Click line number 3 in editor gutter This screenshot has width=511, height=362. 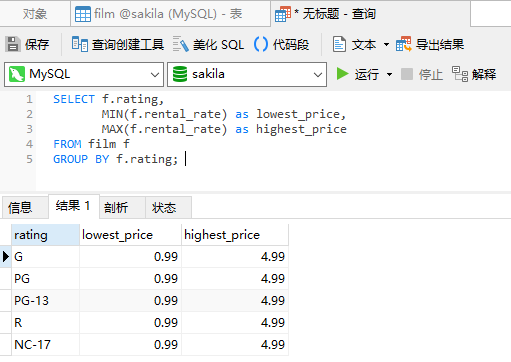(29, 129)
